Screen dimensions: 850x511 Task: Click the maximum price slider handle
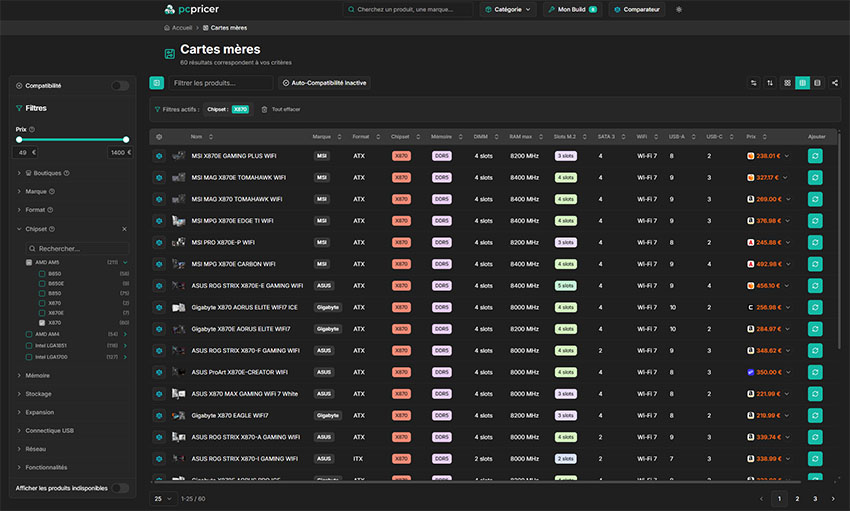pos(126,139)
